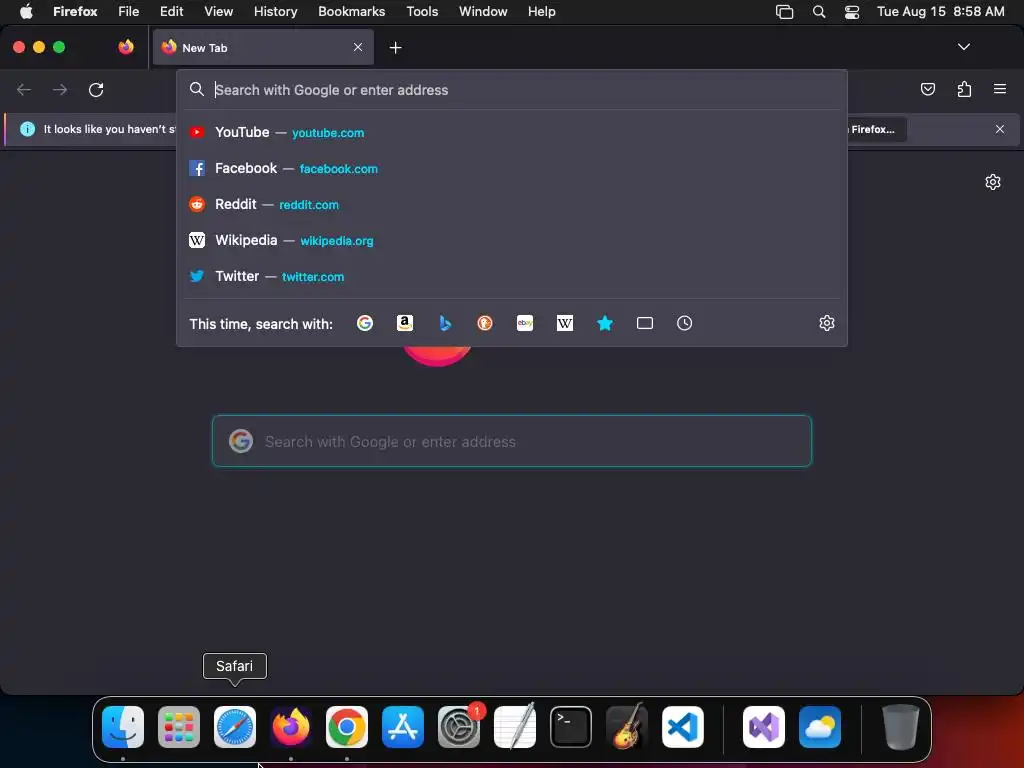Screen dimensions: 1024x768
Task: Open App Store from the Dock
Action: [x=403, y=727]
